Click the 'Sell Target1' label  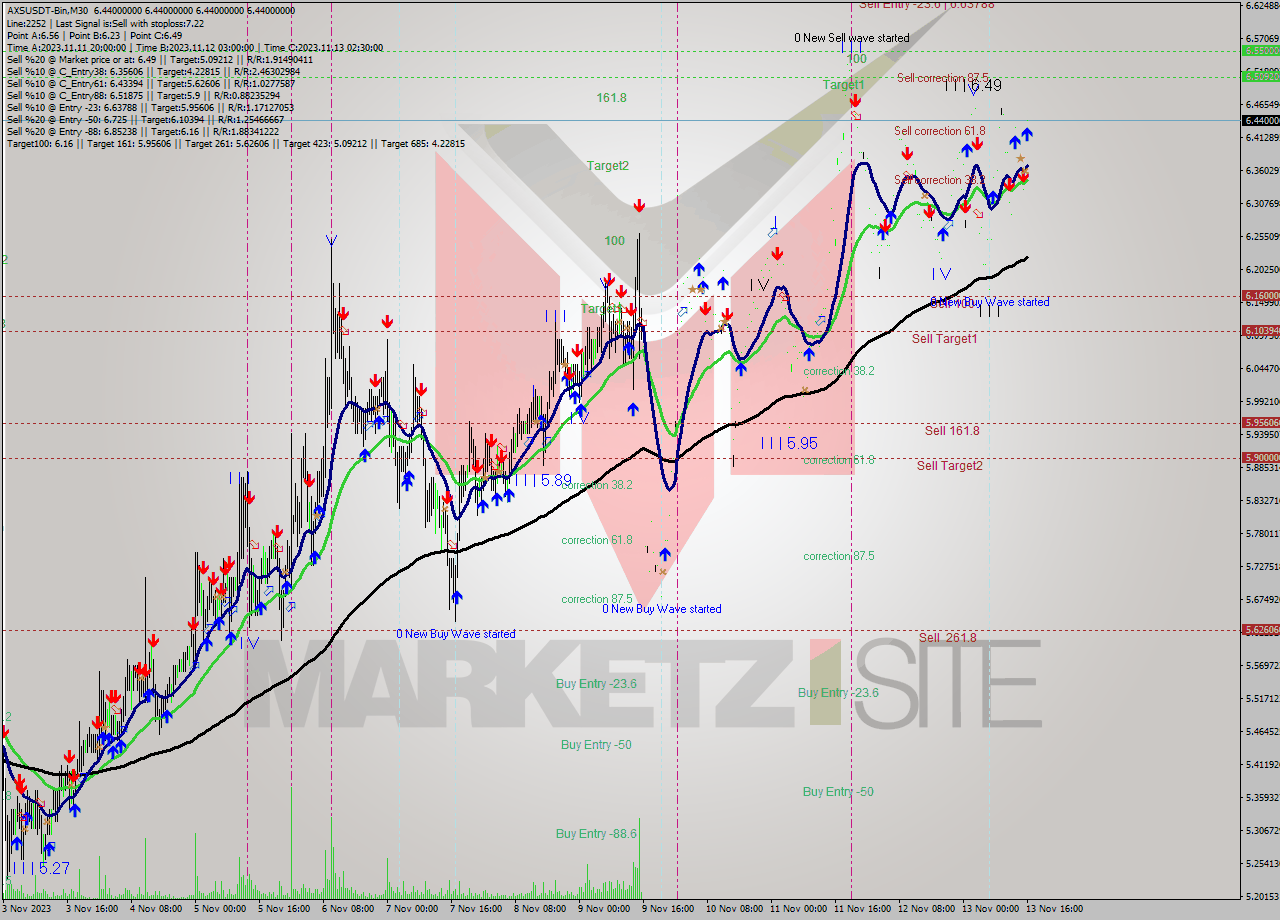pyautogui.click(x=945, y=339)
